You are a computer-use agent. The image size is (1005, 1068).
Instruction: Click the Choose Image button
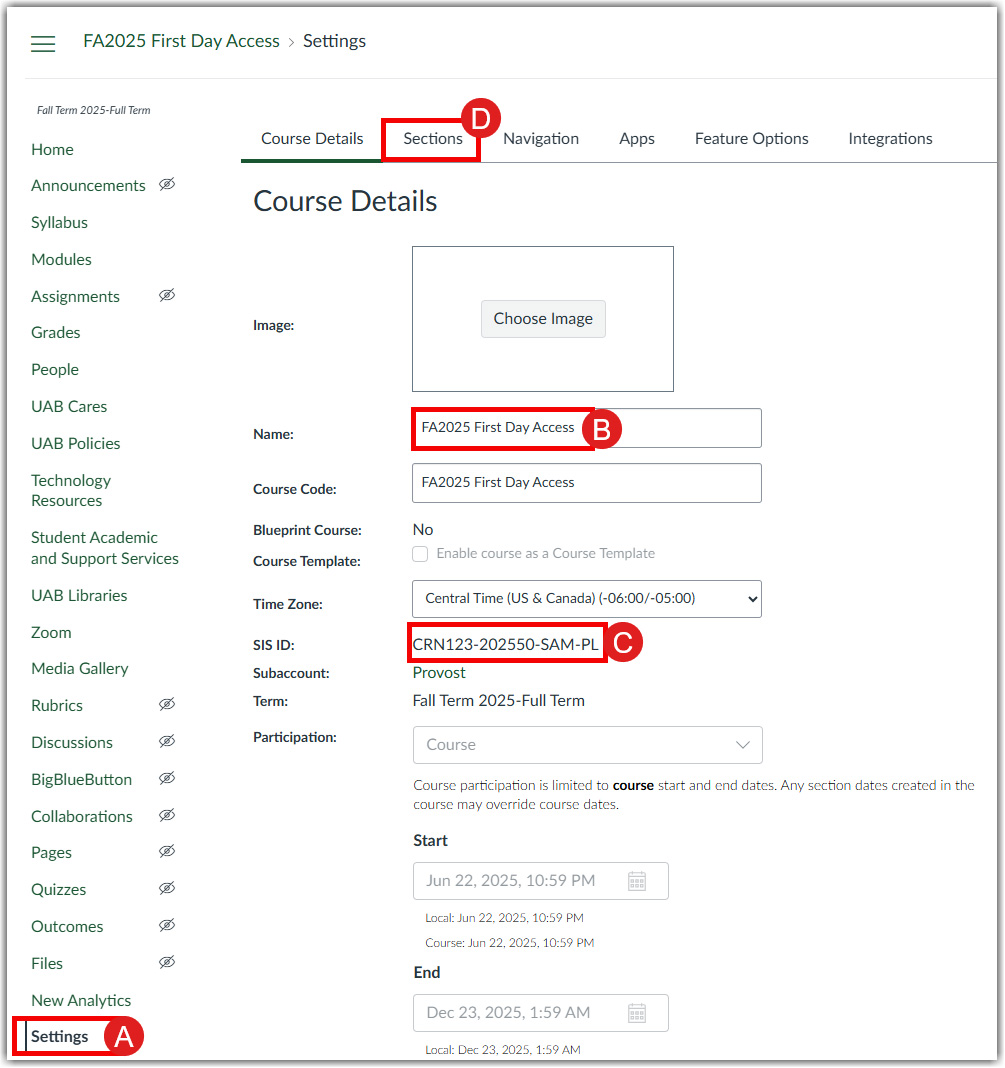[543, 318]
